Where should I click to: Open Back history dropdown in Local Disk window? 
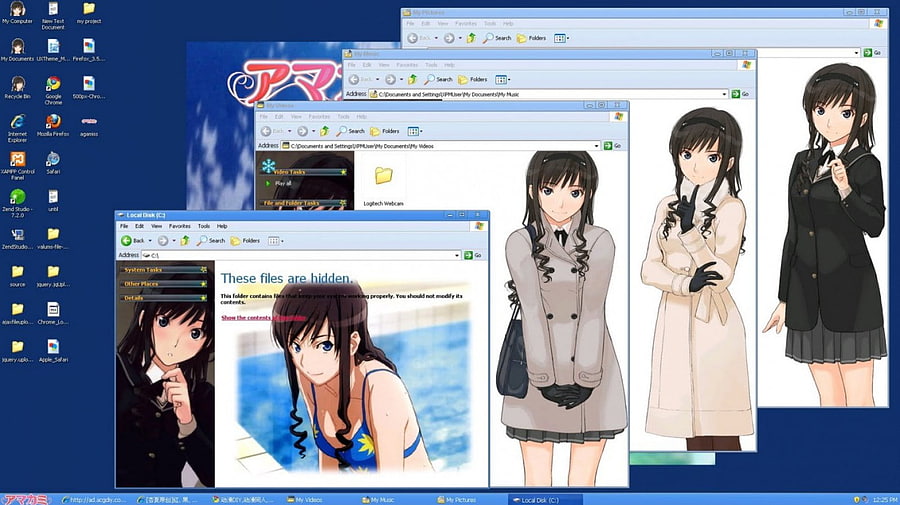[150, 241]
